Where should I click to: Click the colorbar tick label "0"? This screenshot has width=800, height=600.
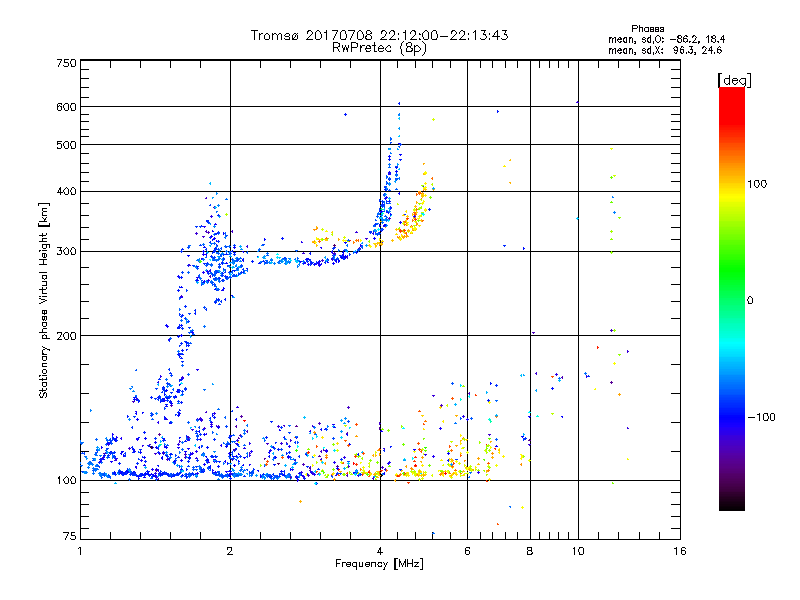tap(750, 301)
